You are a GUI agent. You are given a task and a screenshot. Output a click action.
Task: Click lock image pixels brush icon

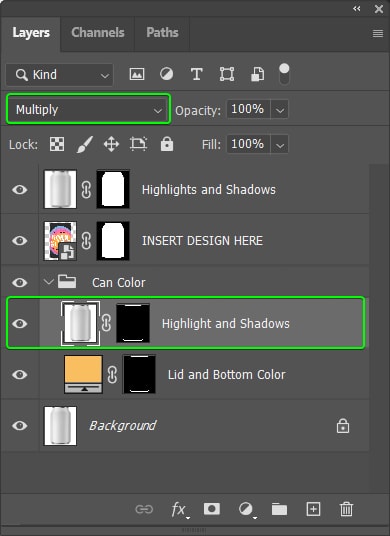click(x=84, y=144)
